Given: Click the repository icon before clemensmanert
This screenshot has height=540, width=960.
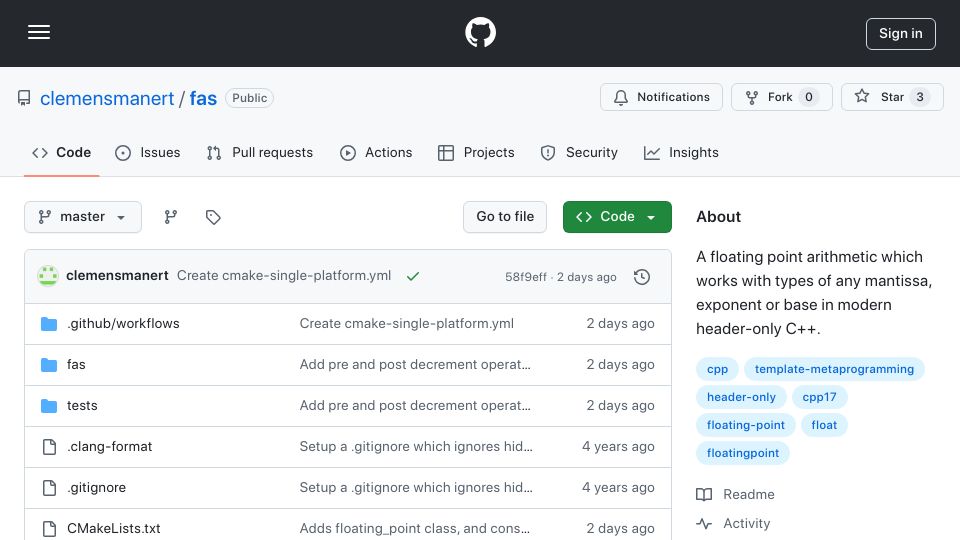Looking at the screenshot, I should [24, 98].
